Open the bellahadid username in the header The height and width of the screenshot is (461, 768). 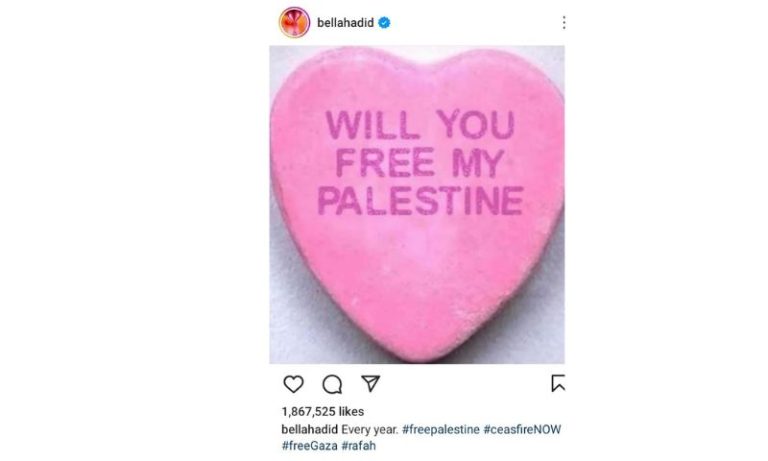345,23
